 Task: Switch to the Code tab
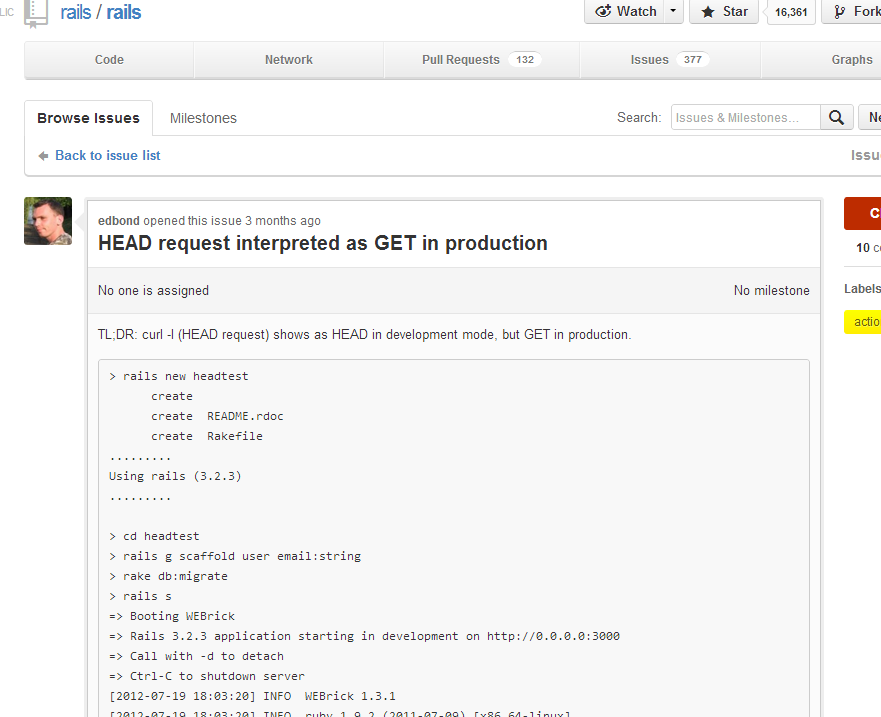pos(107,60)
